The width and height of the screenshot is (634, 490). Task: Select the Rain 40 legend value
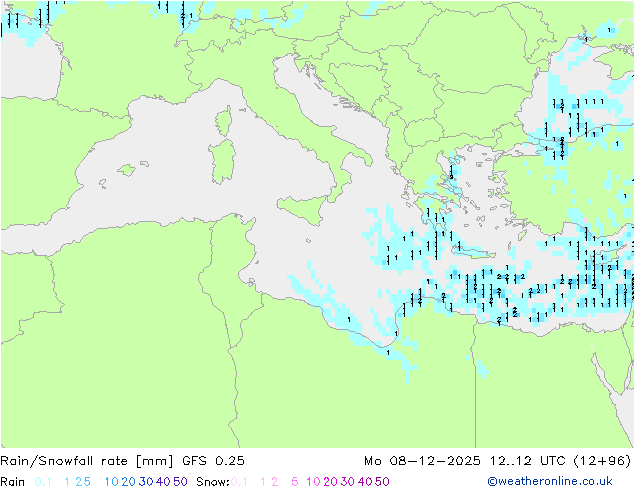163,482
